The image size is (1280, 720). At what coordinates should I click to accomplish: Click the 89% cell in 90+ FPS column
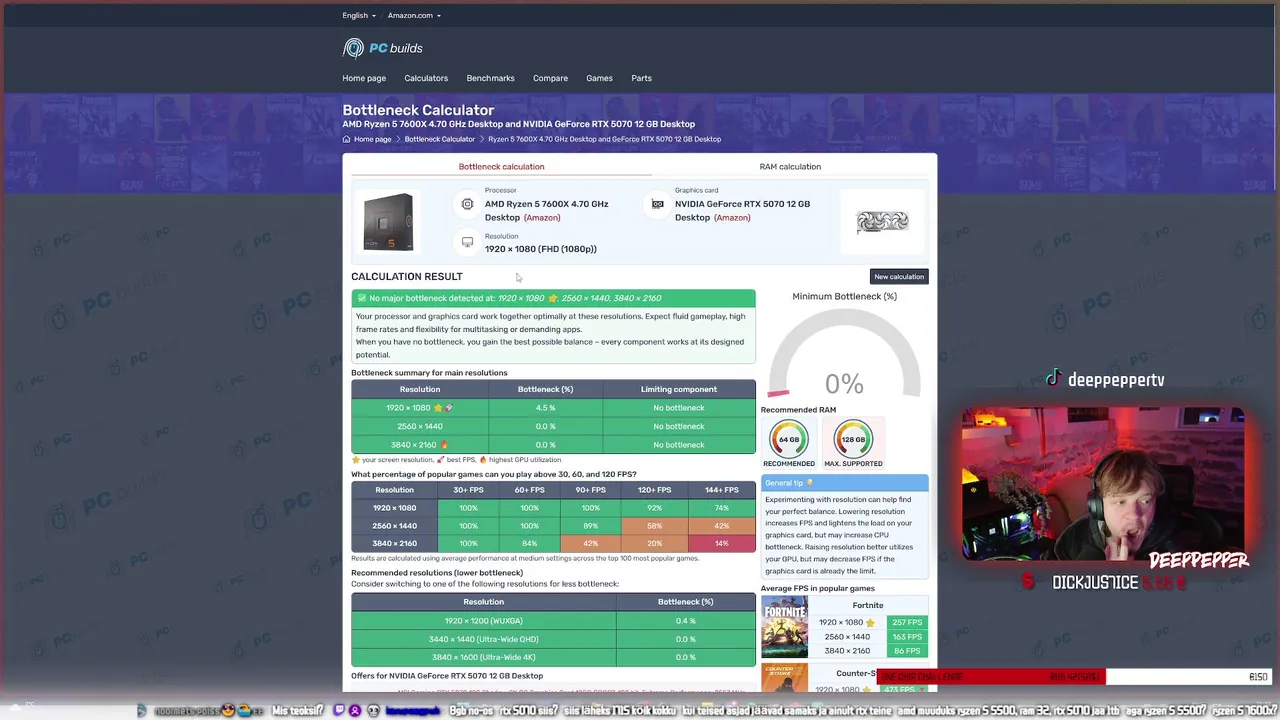point(590,526)
